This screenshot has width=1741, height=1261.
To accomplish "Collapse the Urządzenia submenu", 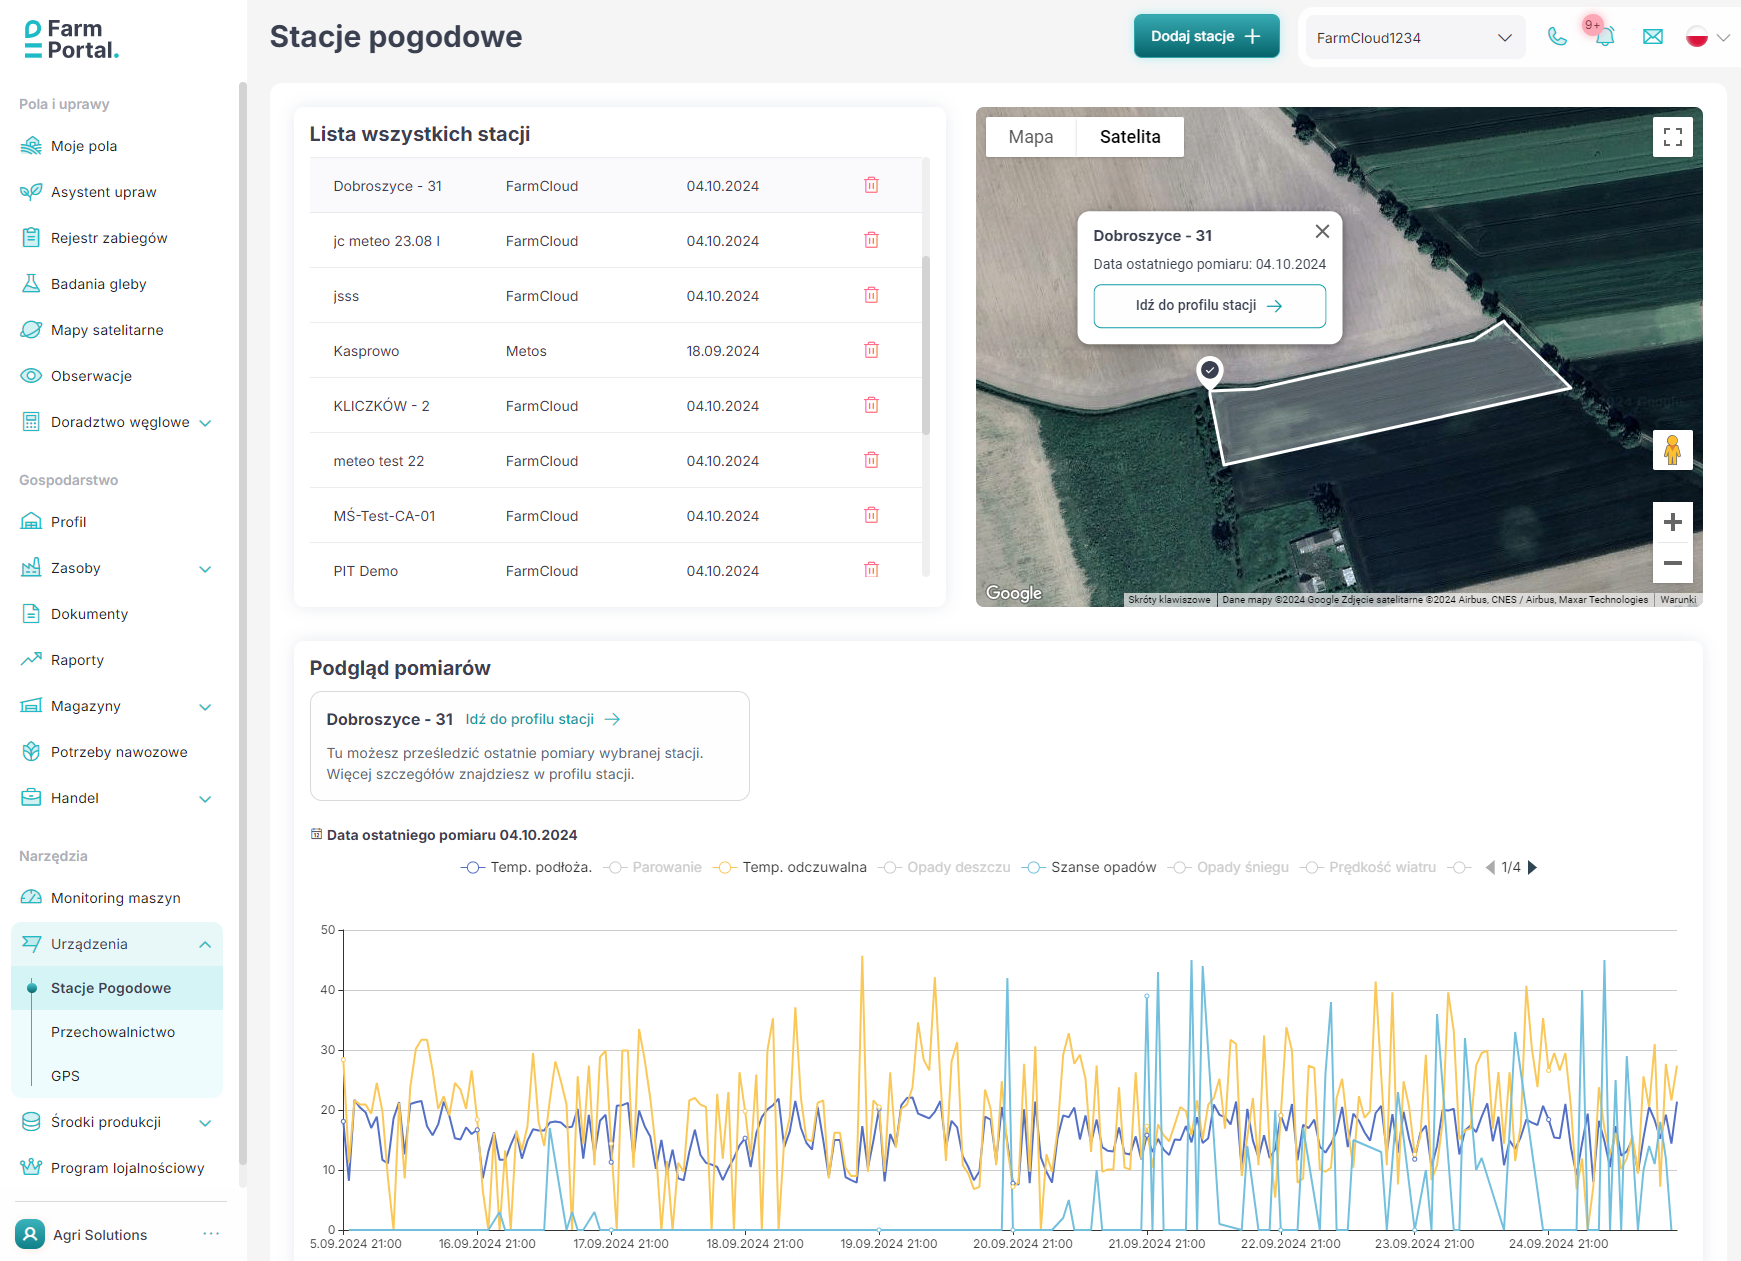I will pyautogui.click(x=205, y=945).
